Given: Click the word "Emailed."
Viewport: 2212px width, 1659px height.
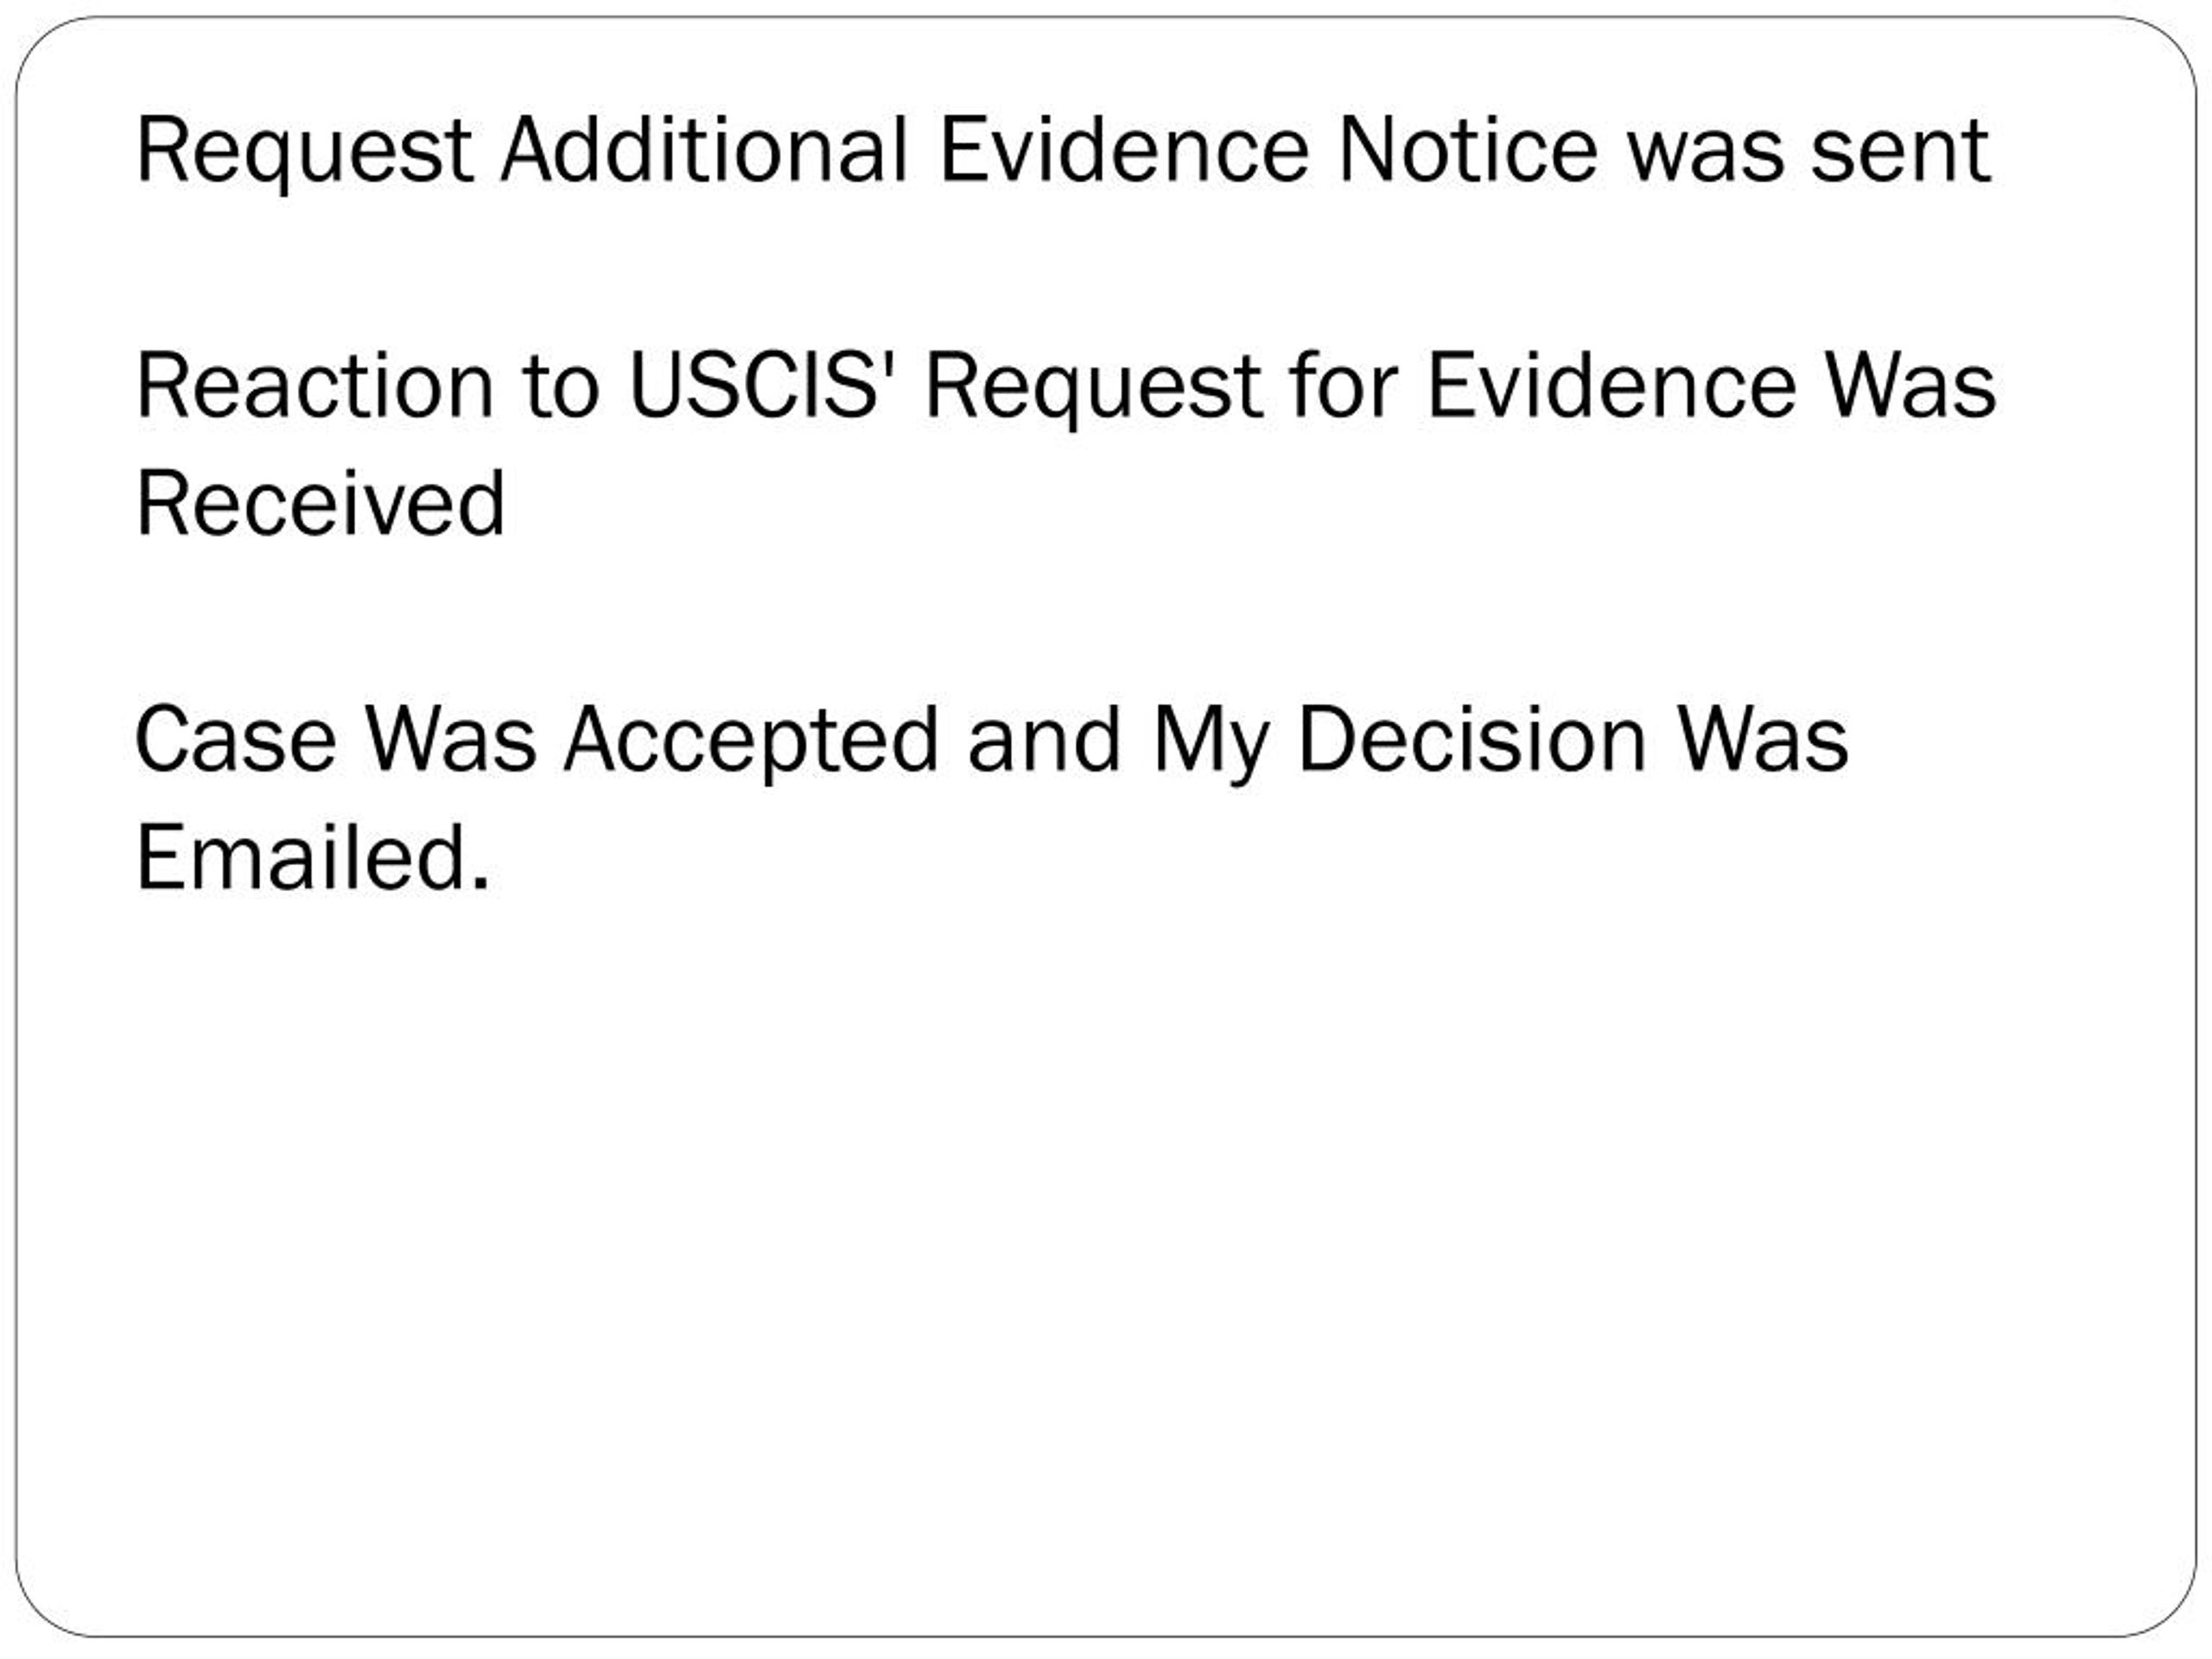Looking at the screenshot, I should coord(313,858).
